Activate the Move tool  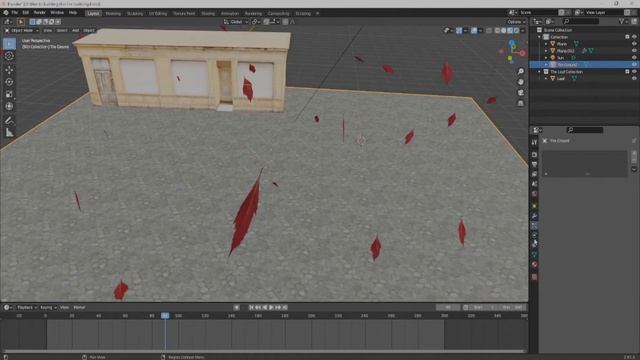9,70
